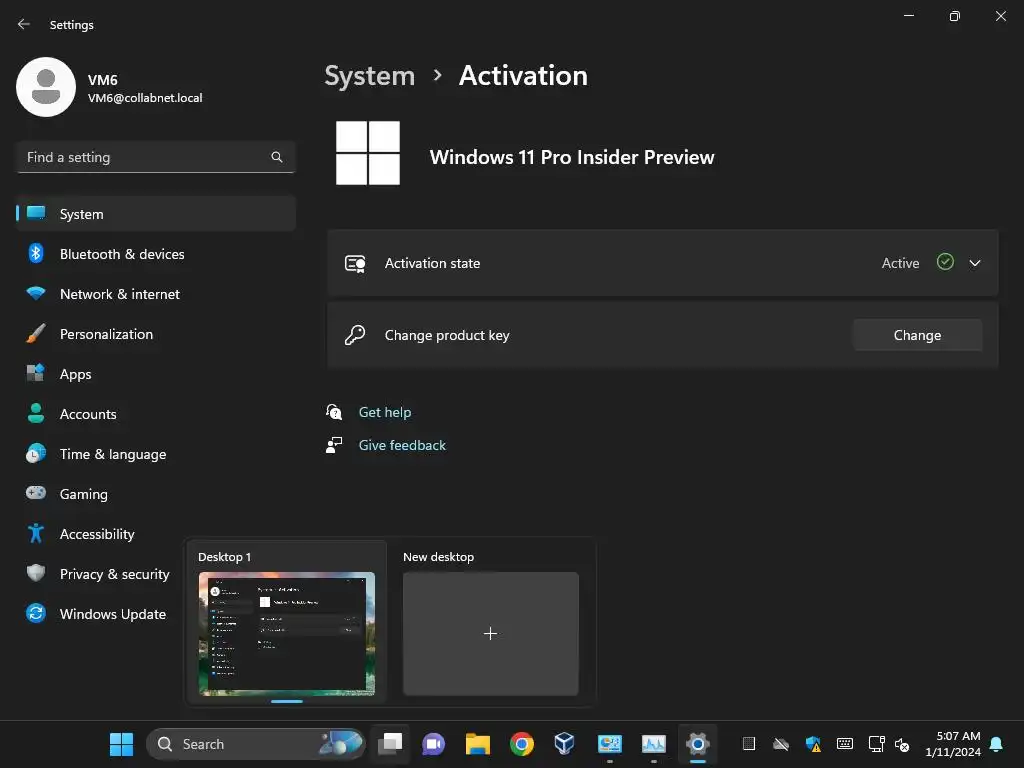Viewport: 1024px width, 768px height.
Task: Click the square tray icon
Action: click(x=749, y=744)
